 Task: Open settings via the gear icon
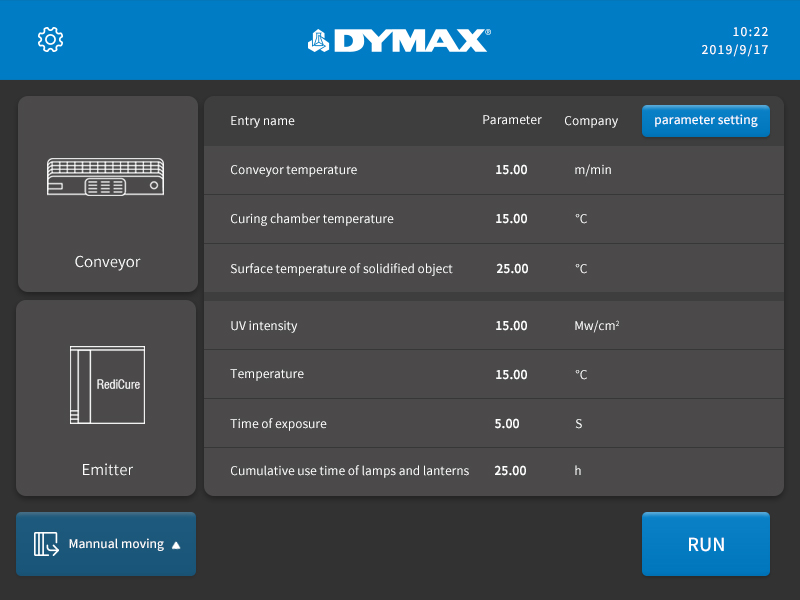[51, 39]
